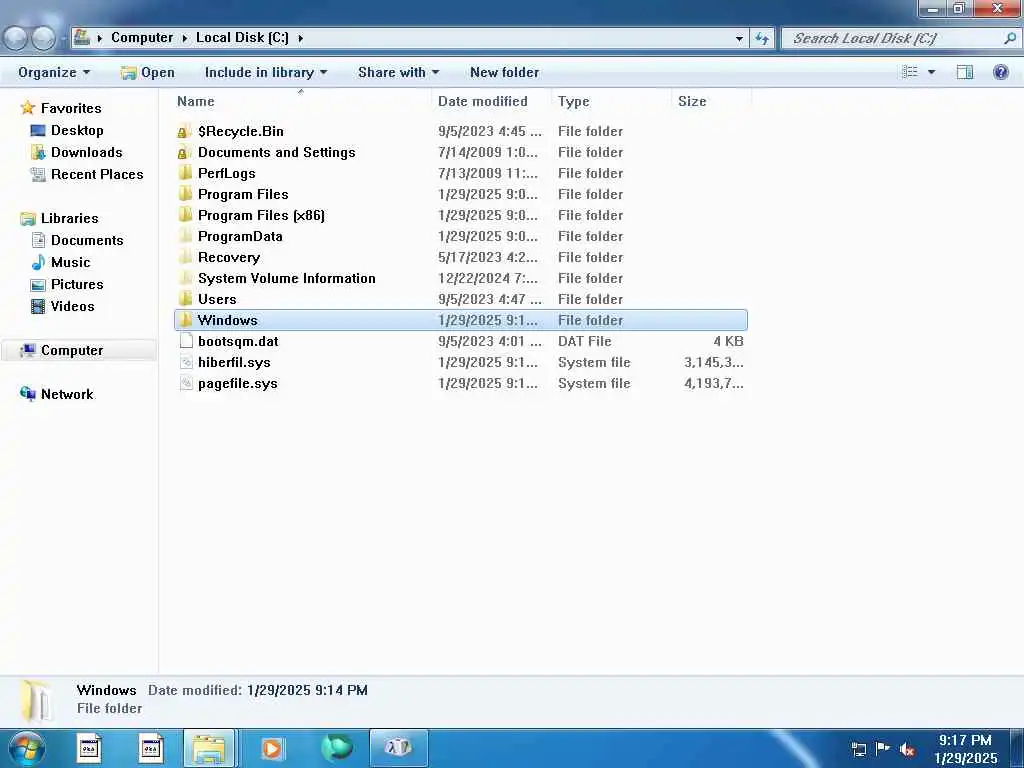Viewport: 1024px width, 768px height.
Task: Click Computer in the address breadcrumb
Action: click(142, 38)
